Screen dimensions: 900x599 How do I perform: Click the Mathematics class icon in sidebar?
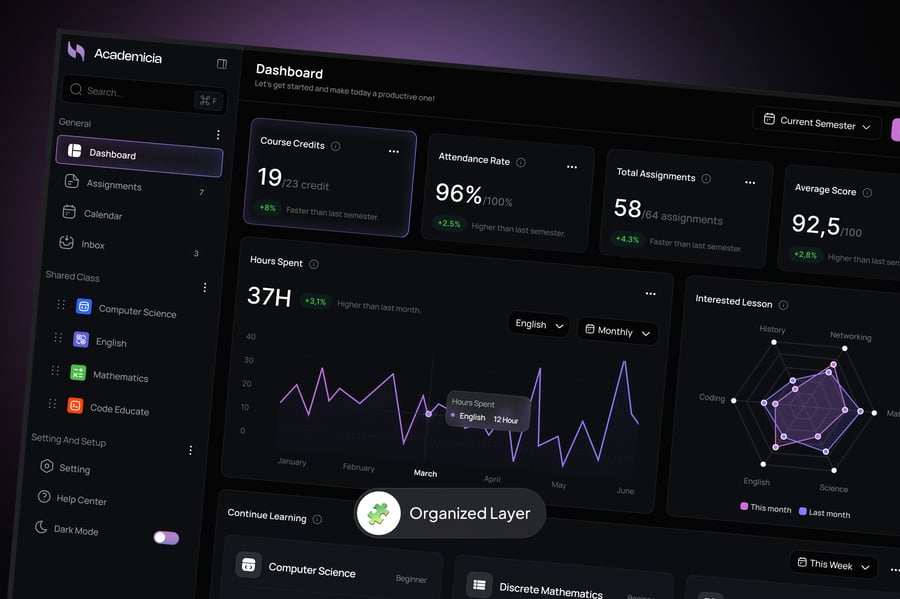pos(77,373)
